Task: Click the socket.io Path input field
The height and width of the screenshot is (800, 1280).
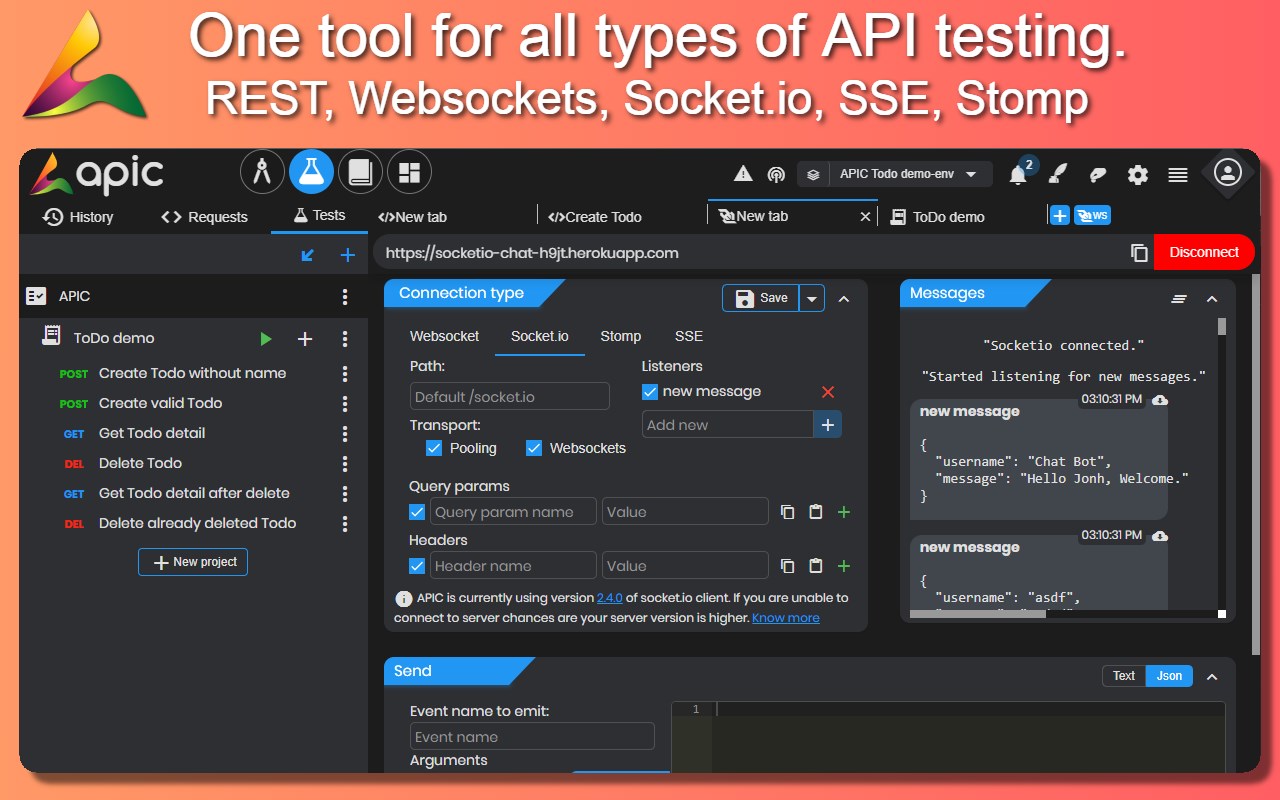Action: pos(510,397)
